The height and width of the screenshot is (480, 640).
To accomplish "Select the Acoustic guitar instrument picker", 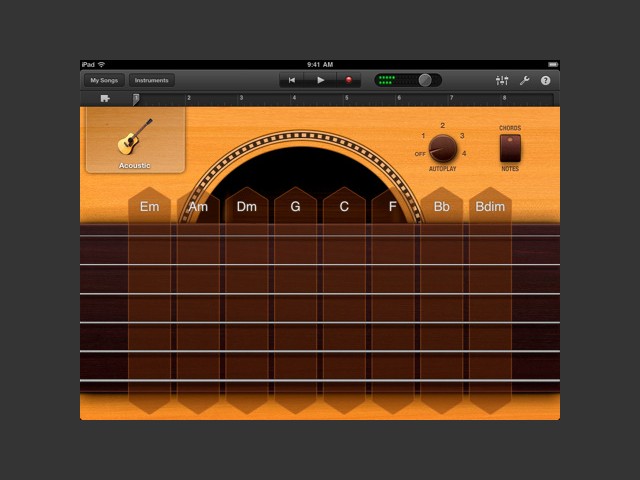I will [135, 141].
